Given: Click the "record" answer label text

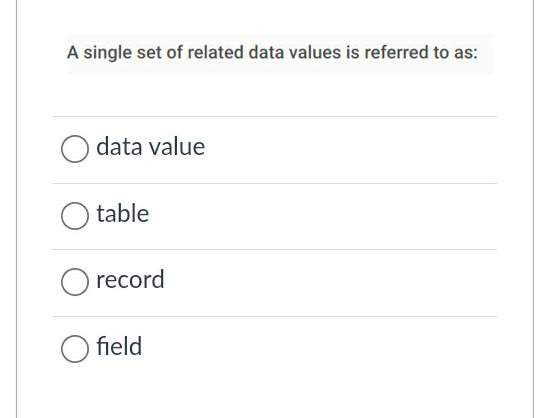Looking at the screenshot, I should (x=130, y=280).
